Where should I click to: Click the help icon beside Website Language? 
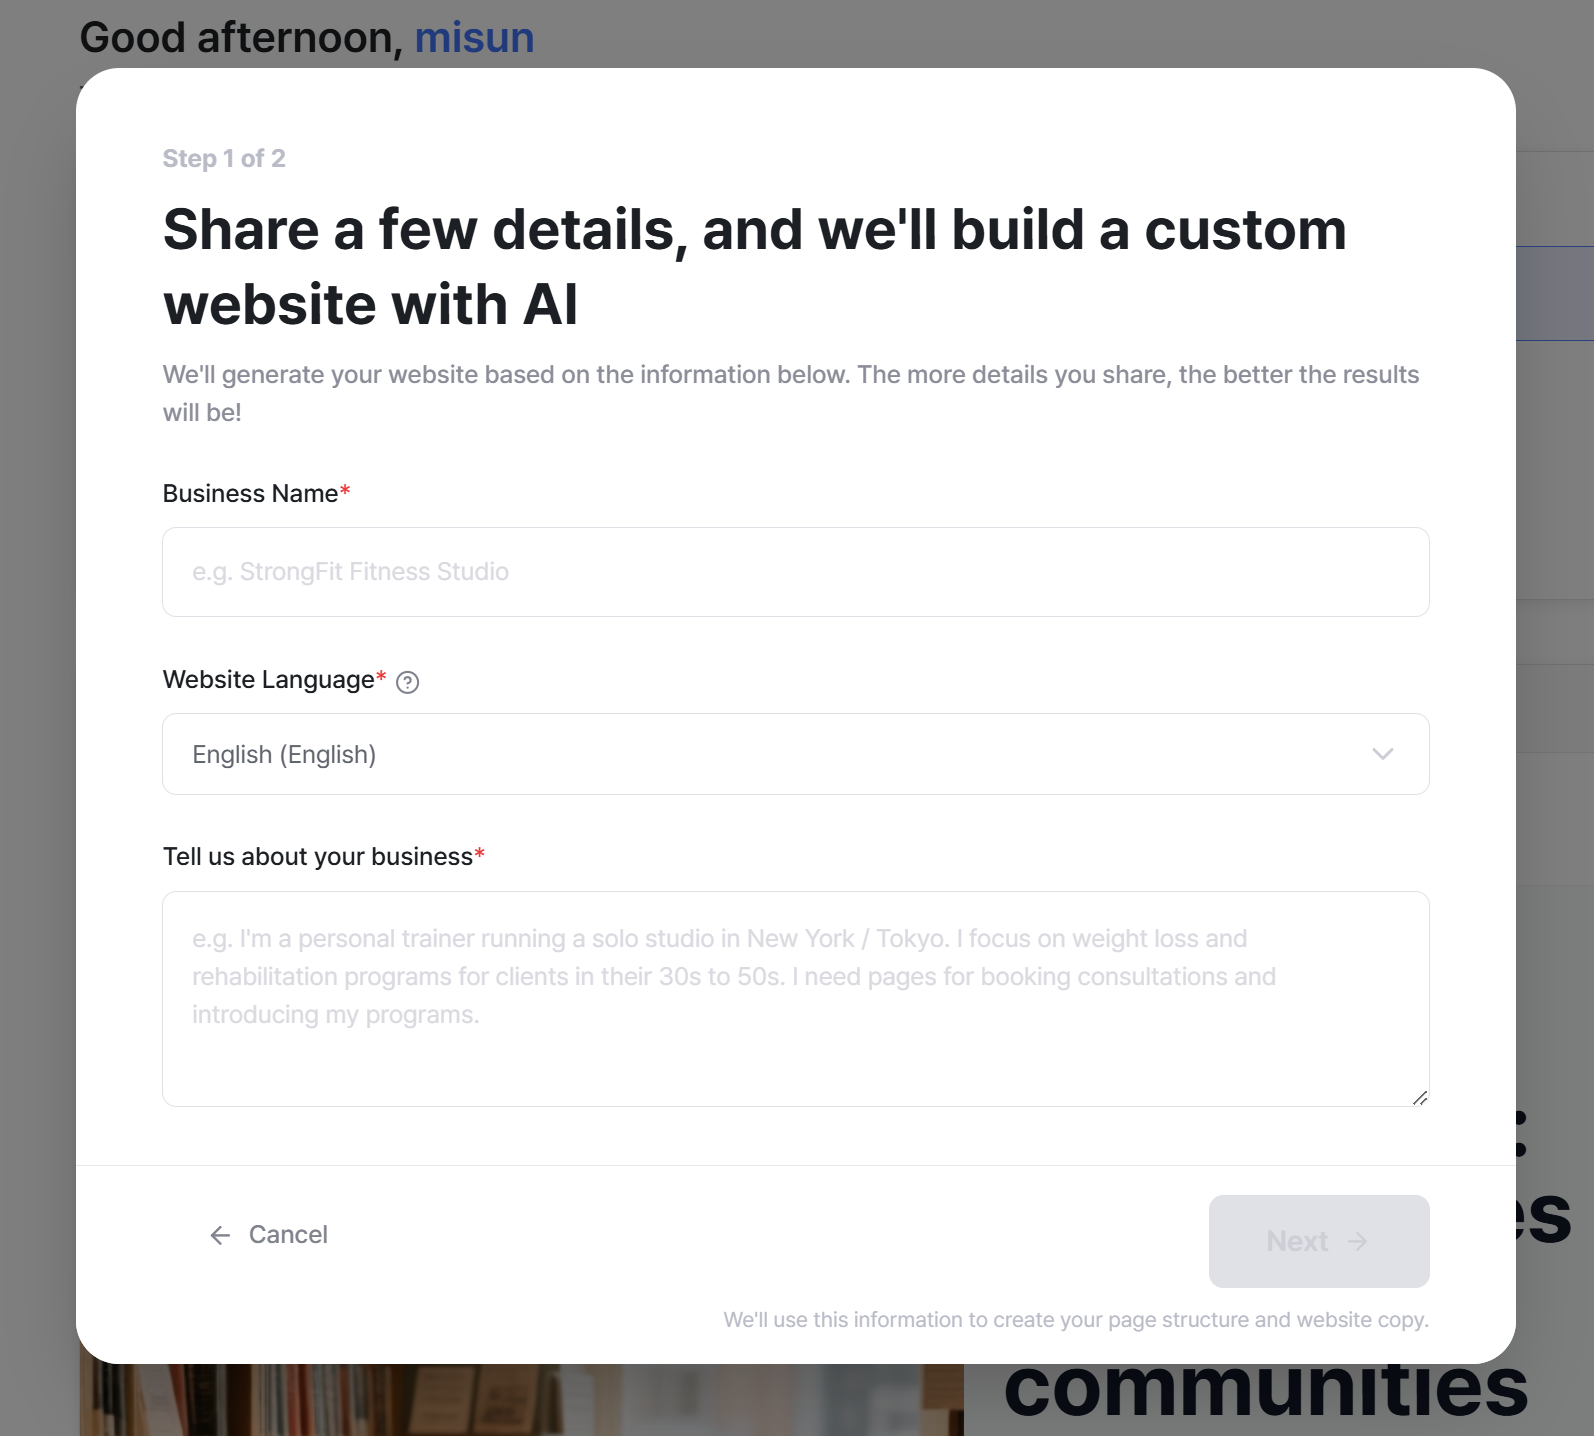[x=407, y=682]
